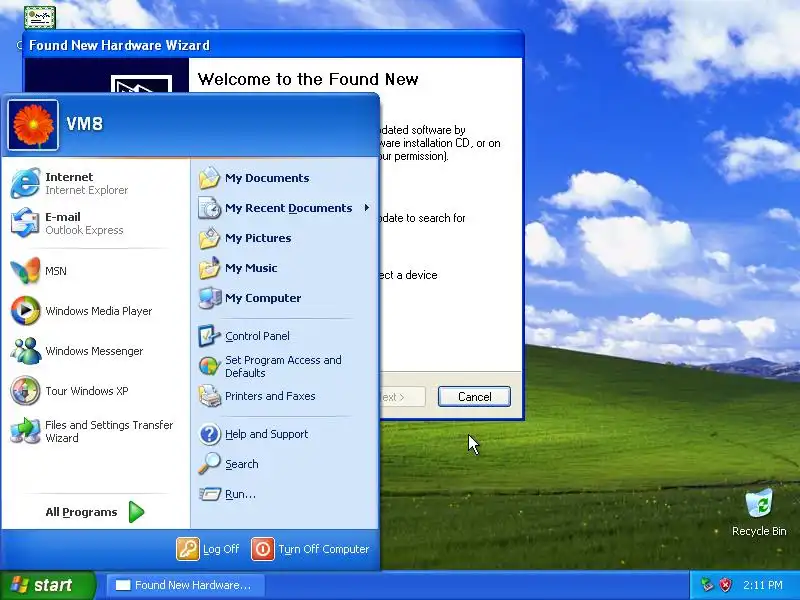Click the desktop icon above wizard window
This screenshot has height=600, width=800.
40,17
